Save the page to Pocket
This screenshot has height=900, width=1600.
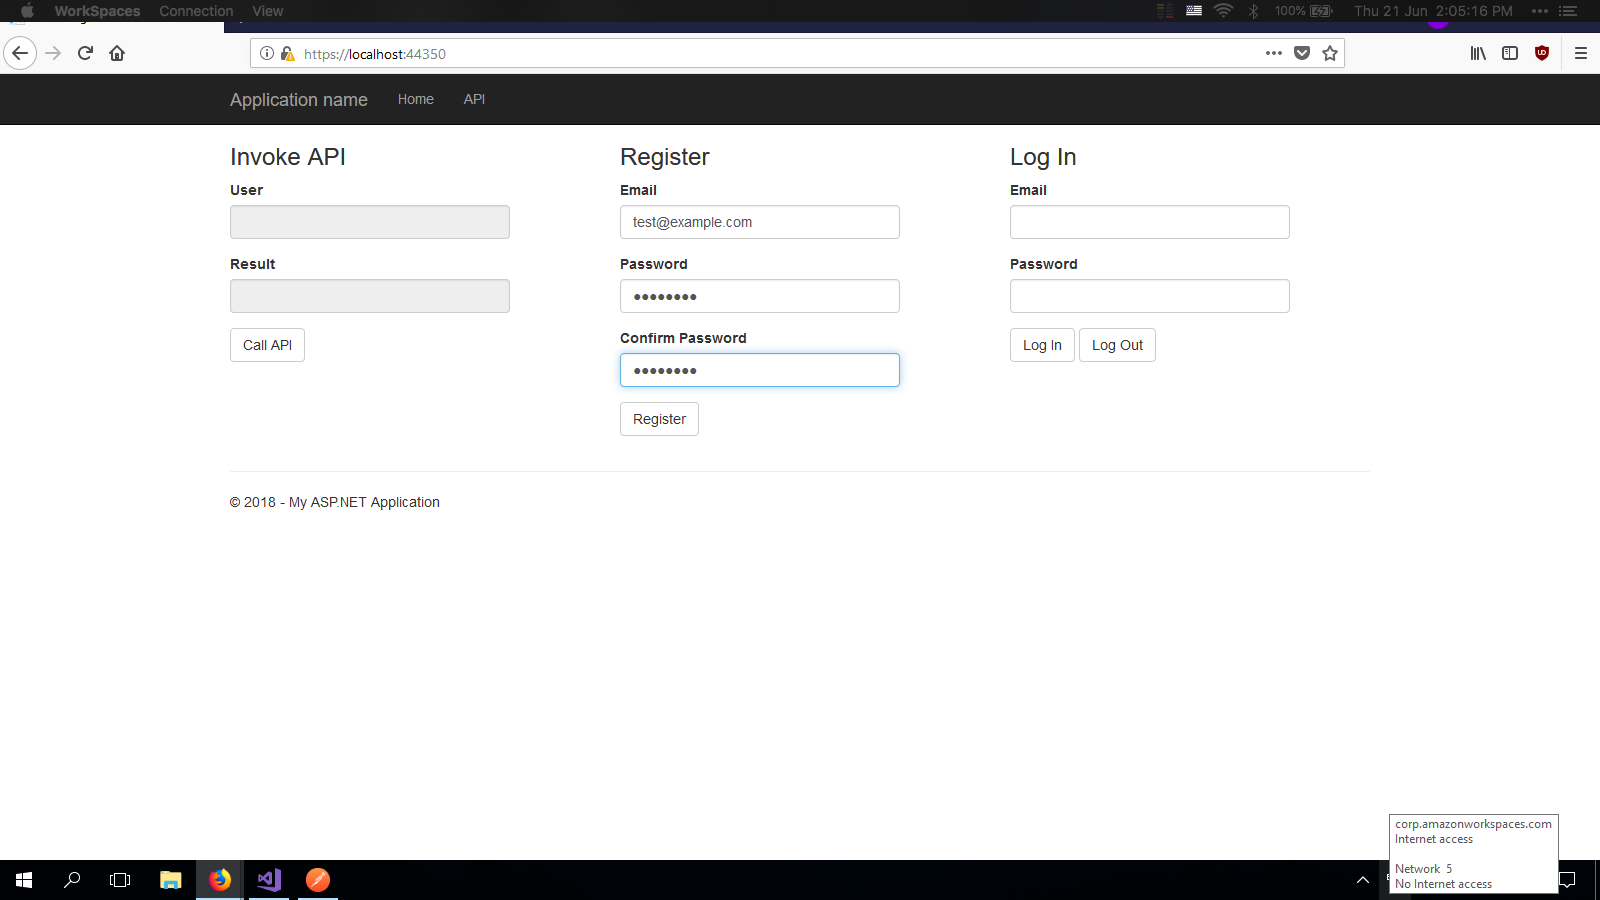pos(1302,53)
